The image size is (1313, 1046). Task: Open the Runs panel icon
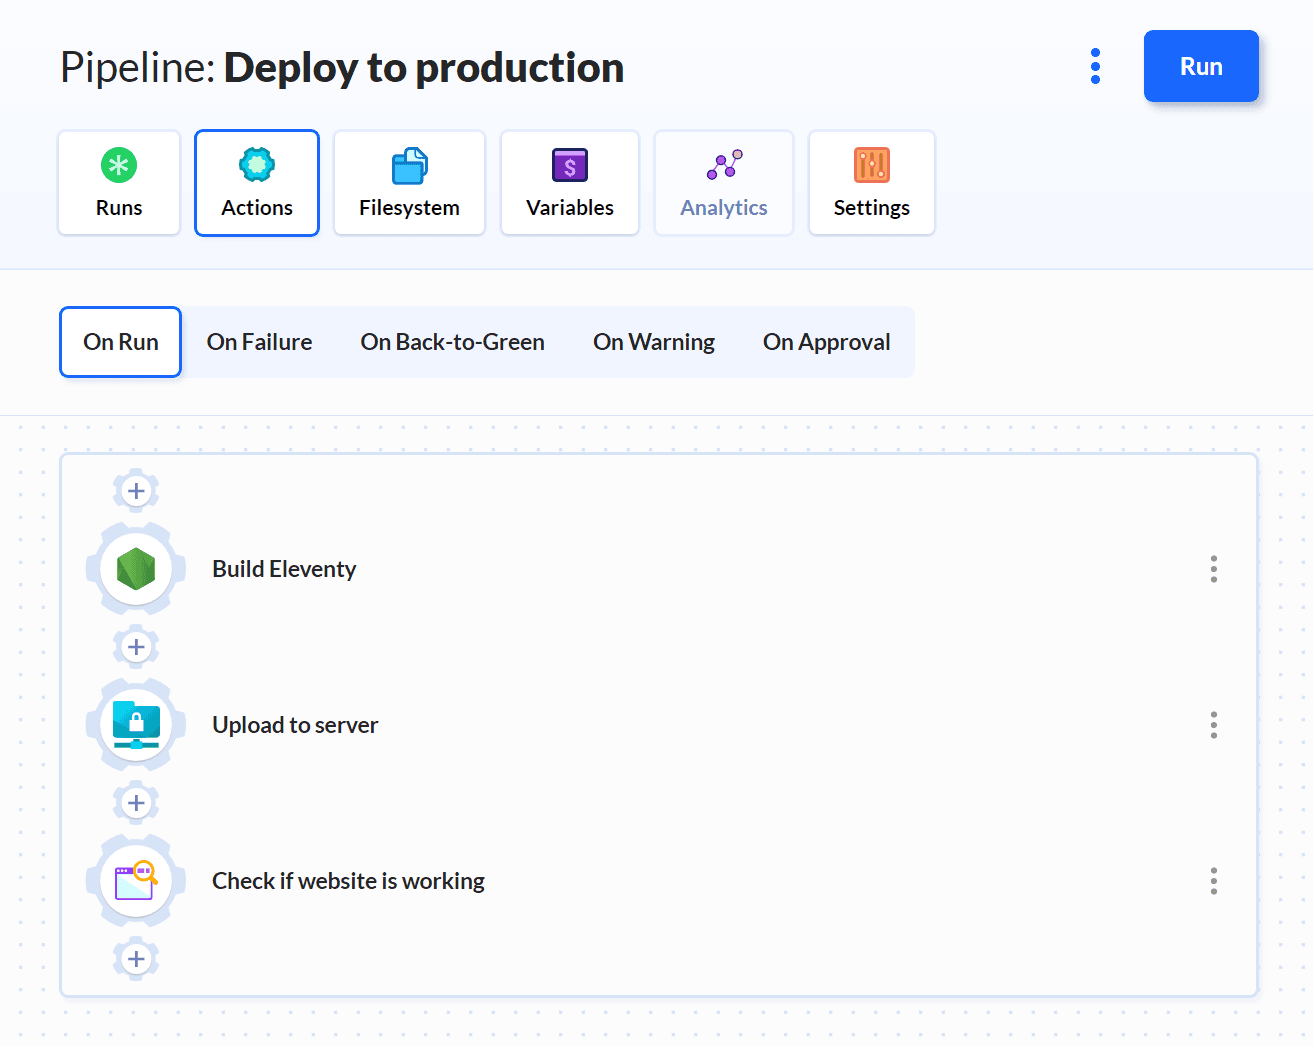coord(119,165)
